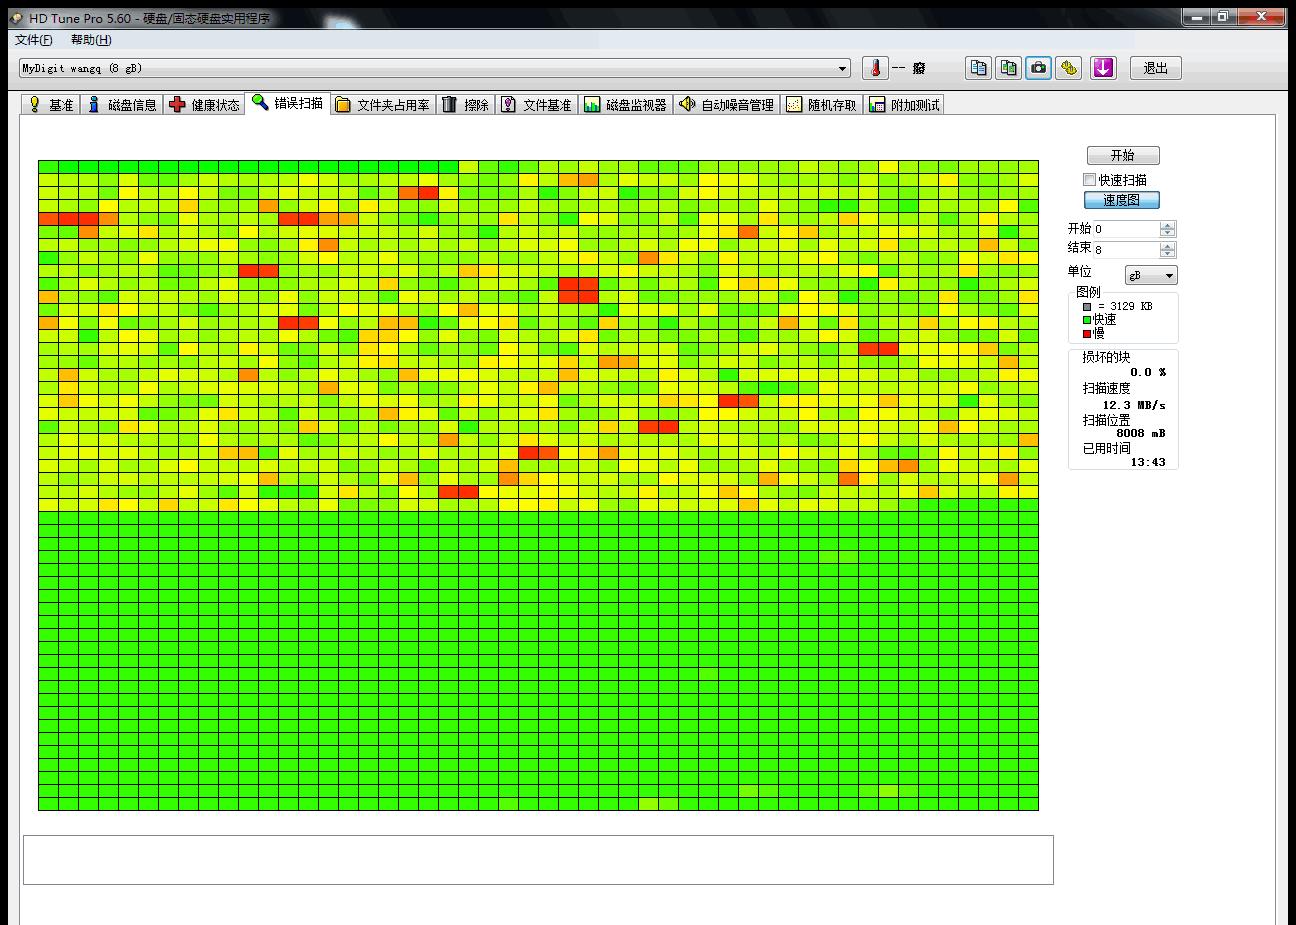Screen dimensions: 1296x925
Task: Open the 自动噪音管理 tab
Action: click(x=726, y=104)
